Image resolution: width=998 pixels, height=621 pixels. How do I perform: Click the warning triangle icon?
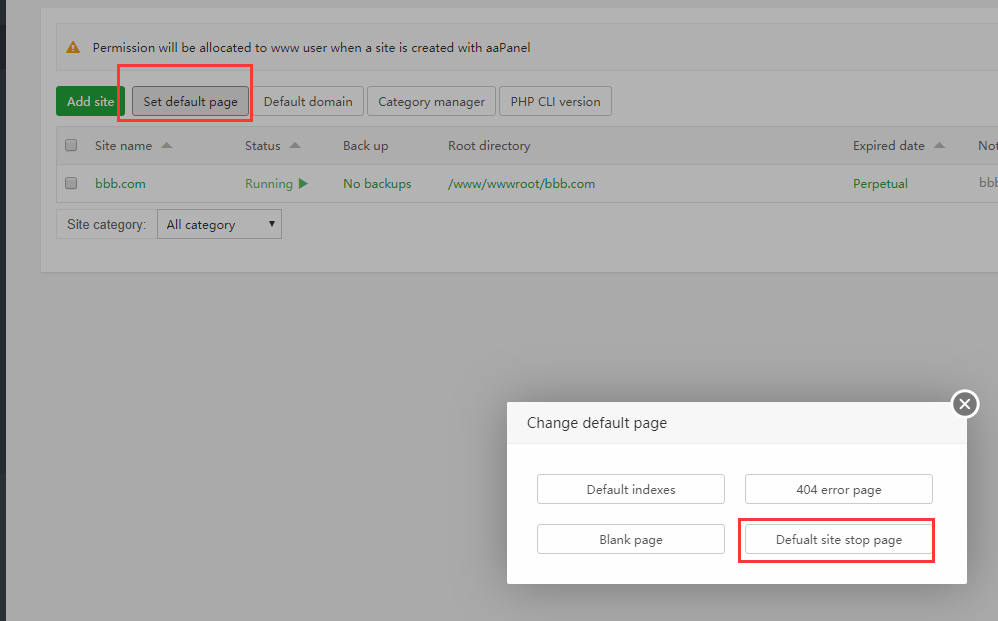click(x=73, y=47)
